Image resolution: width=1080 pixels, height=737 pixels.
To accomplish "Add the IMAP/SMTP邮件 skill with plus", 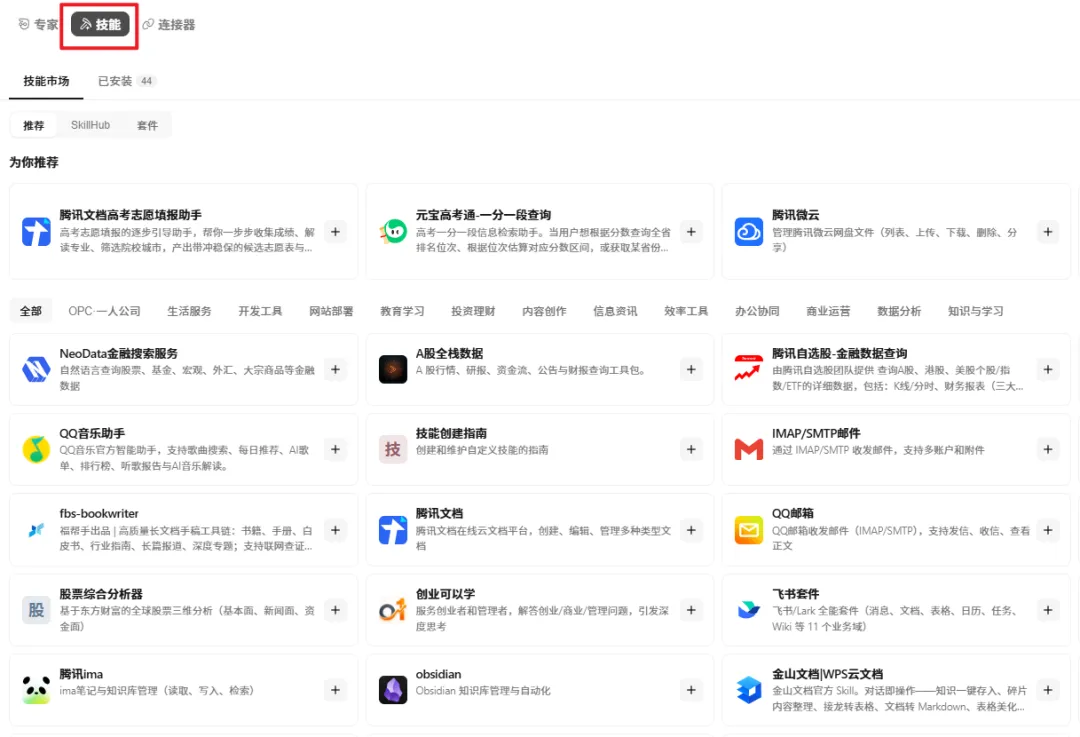I will click(1048, 449).
